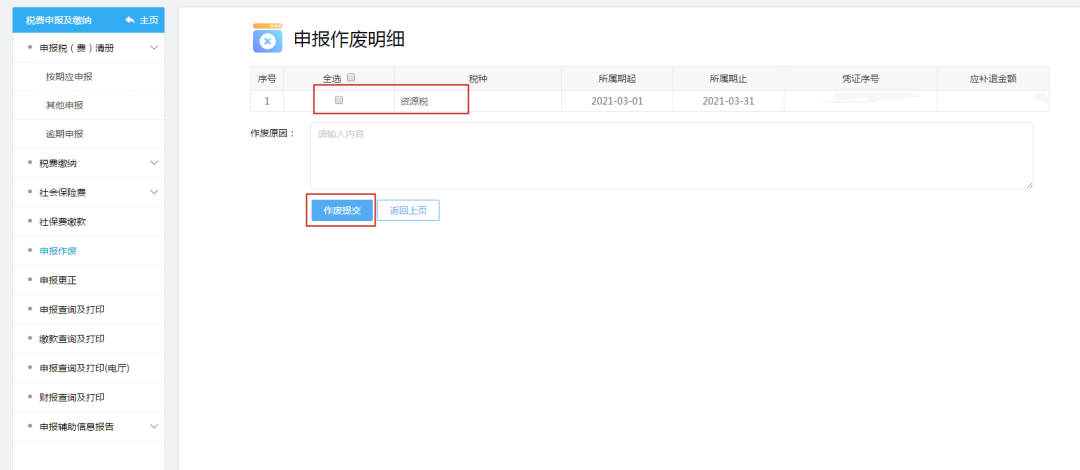Open 按期应申报 submenu item
Viewport: 1080px width, 470px height.
[69, 76]
